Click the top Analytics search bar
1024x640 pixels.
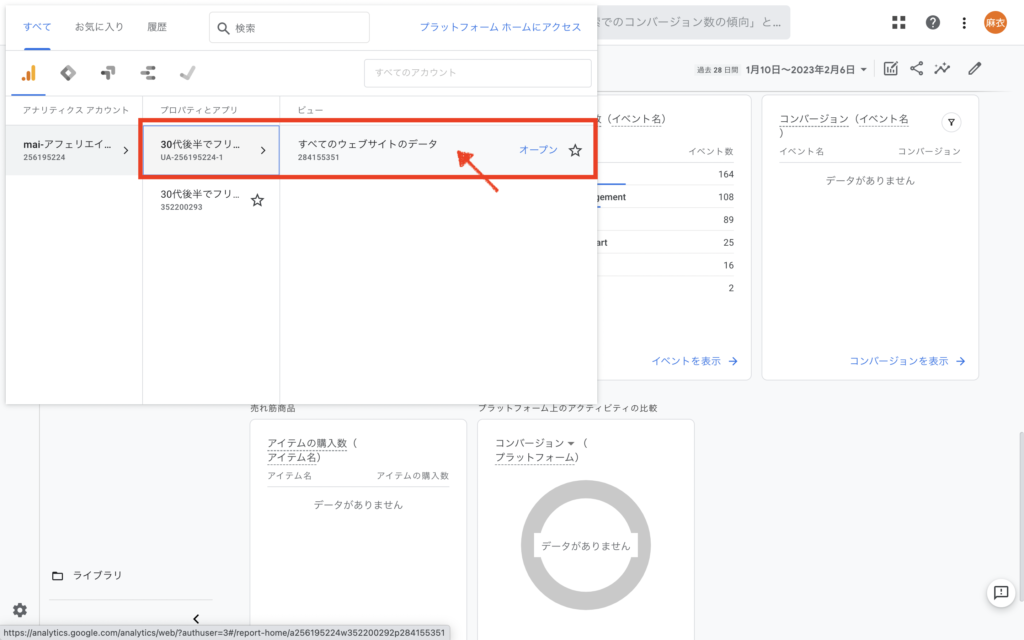(x=692, y=22)
